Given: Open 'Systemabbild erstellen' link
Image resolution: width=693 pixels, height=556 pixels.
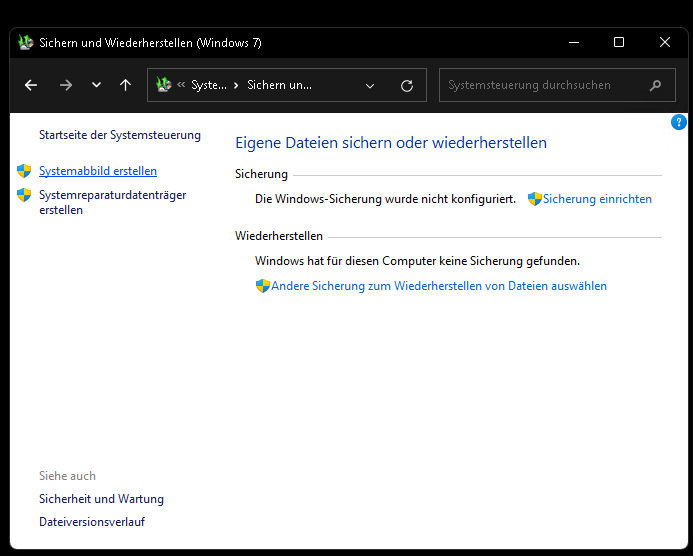Looking at the screenshot, I should coord(98,171).
